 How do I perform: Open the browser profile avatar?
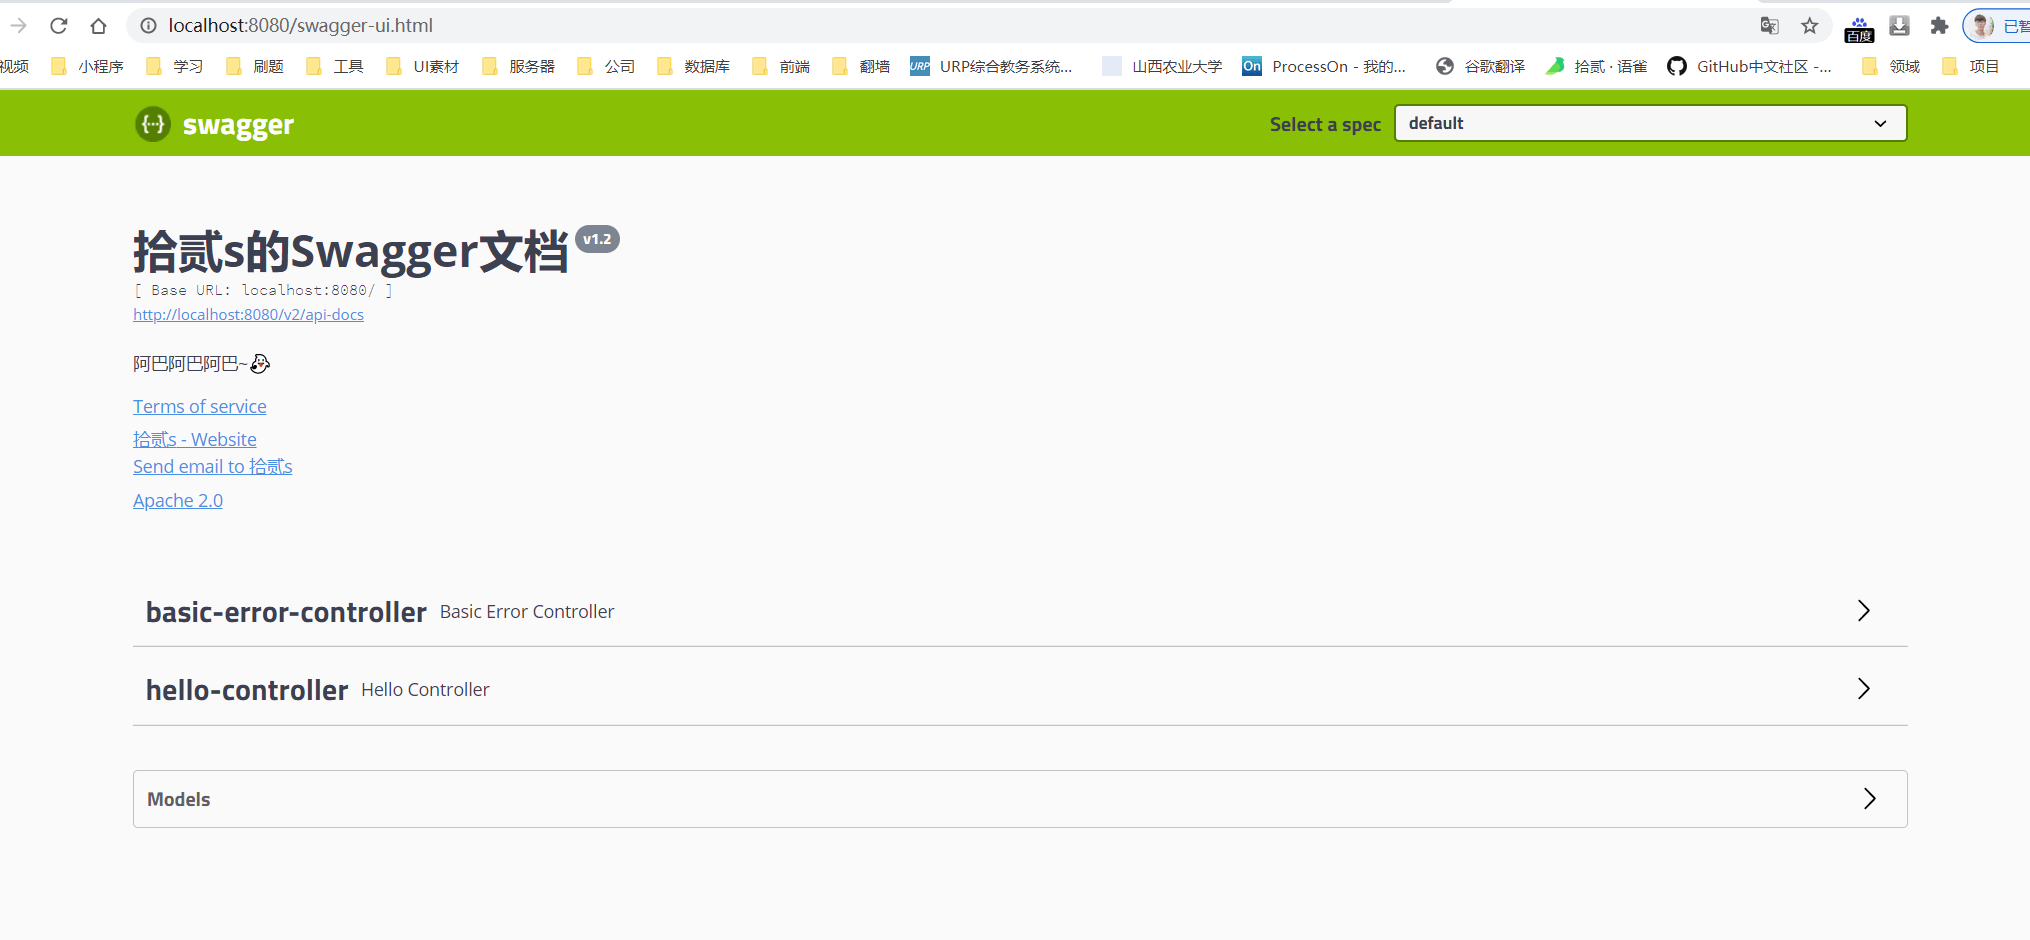click(1983, 26)
